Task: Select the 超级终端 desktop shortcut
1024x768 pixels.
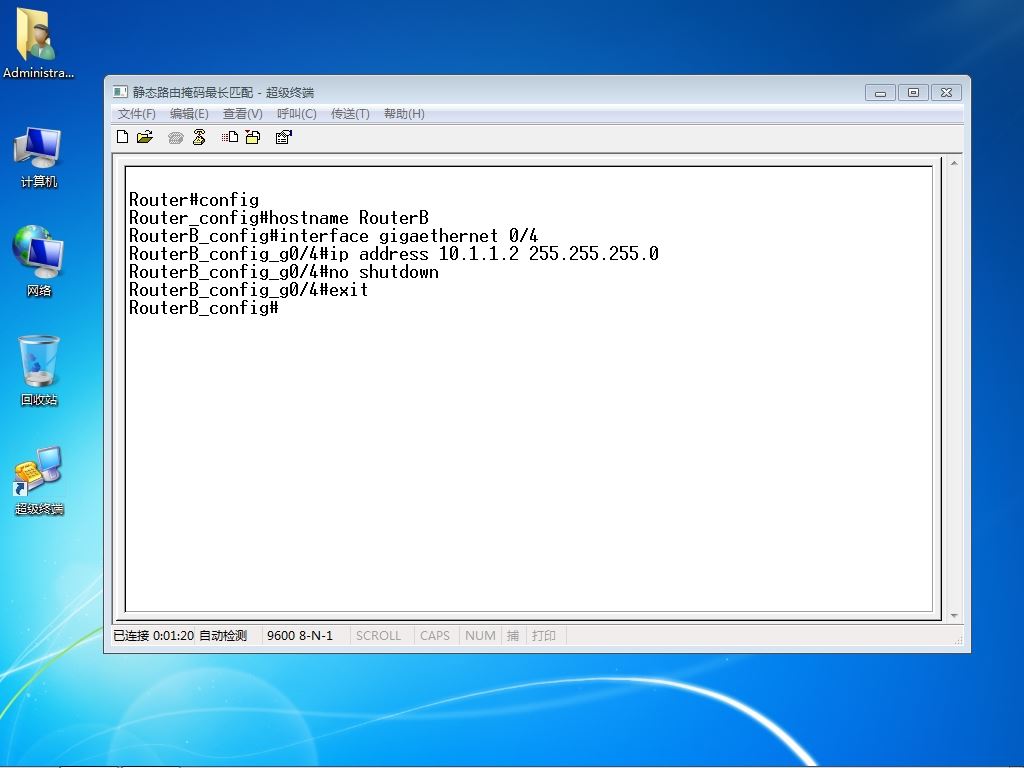Action: pyautogui.click(x=39, y=481)
